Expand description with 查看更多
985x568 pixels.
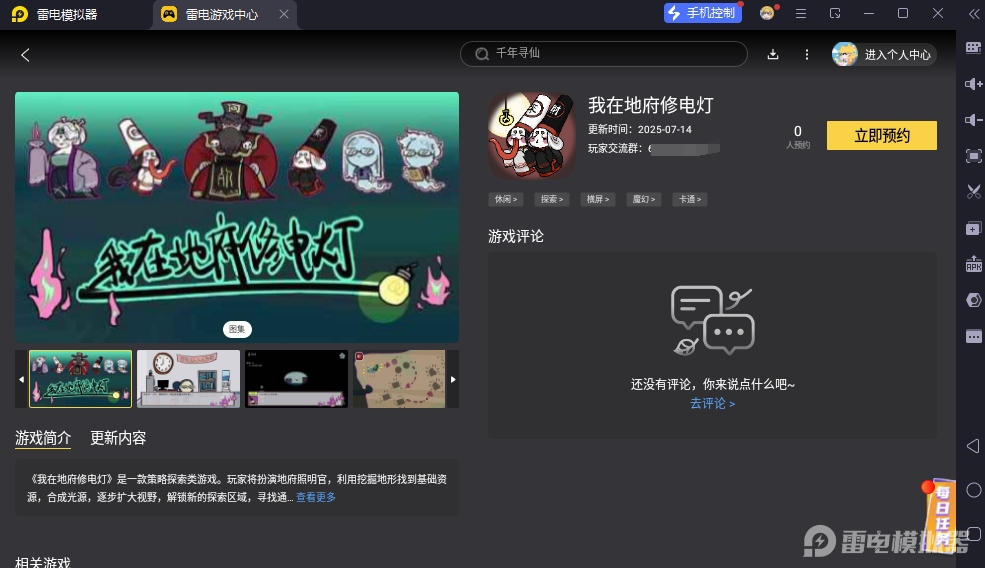coord(316,497)
